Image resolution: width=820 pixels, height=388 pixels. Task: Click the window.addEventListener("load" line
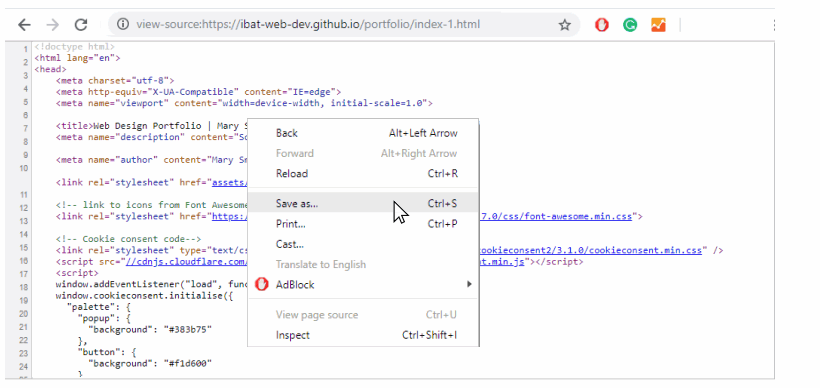(151, 284)
